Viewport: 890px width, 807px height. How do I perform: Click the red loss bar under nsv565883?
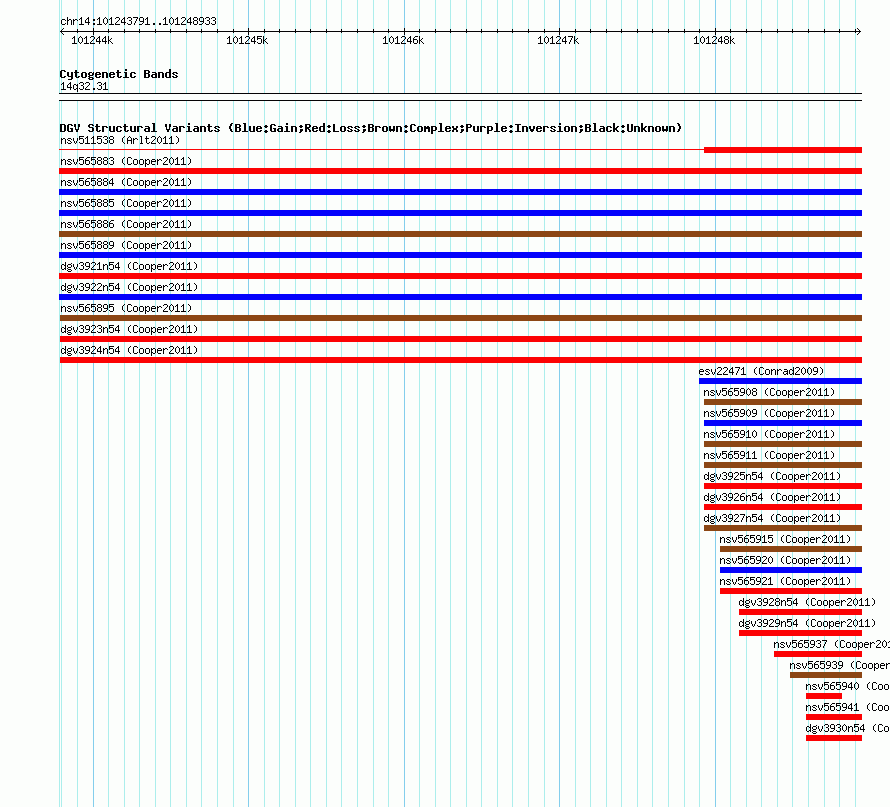coord(460,171)
